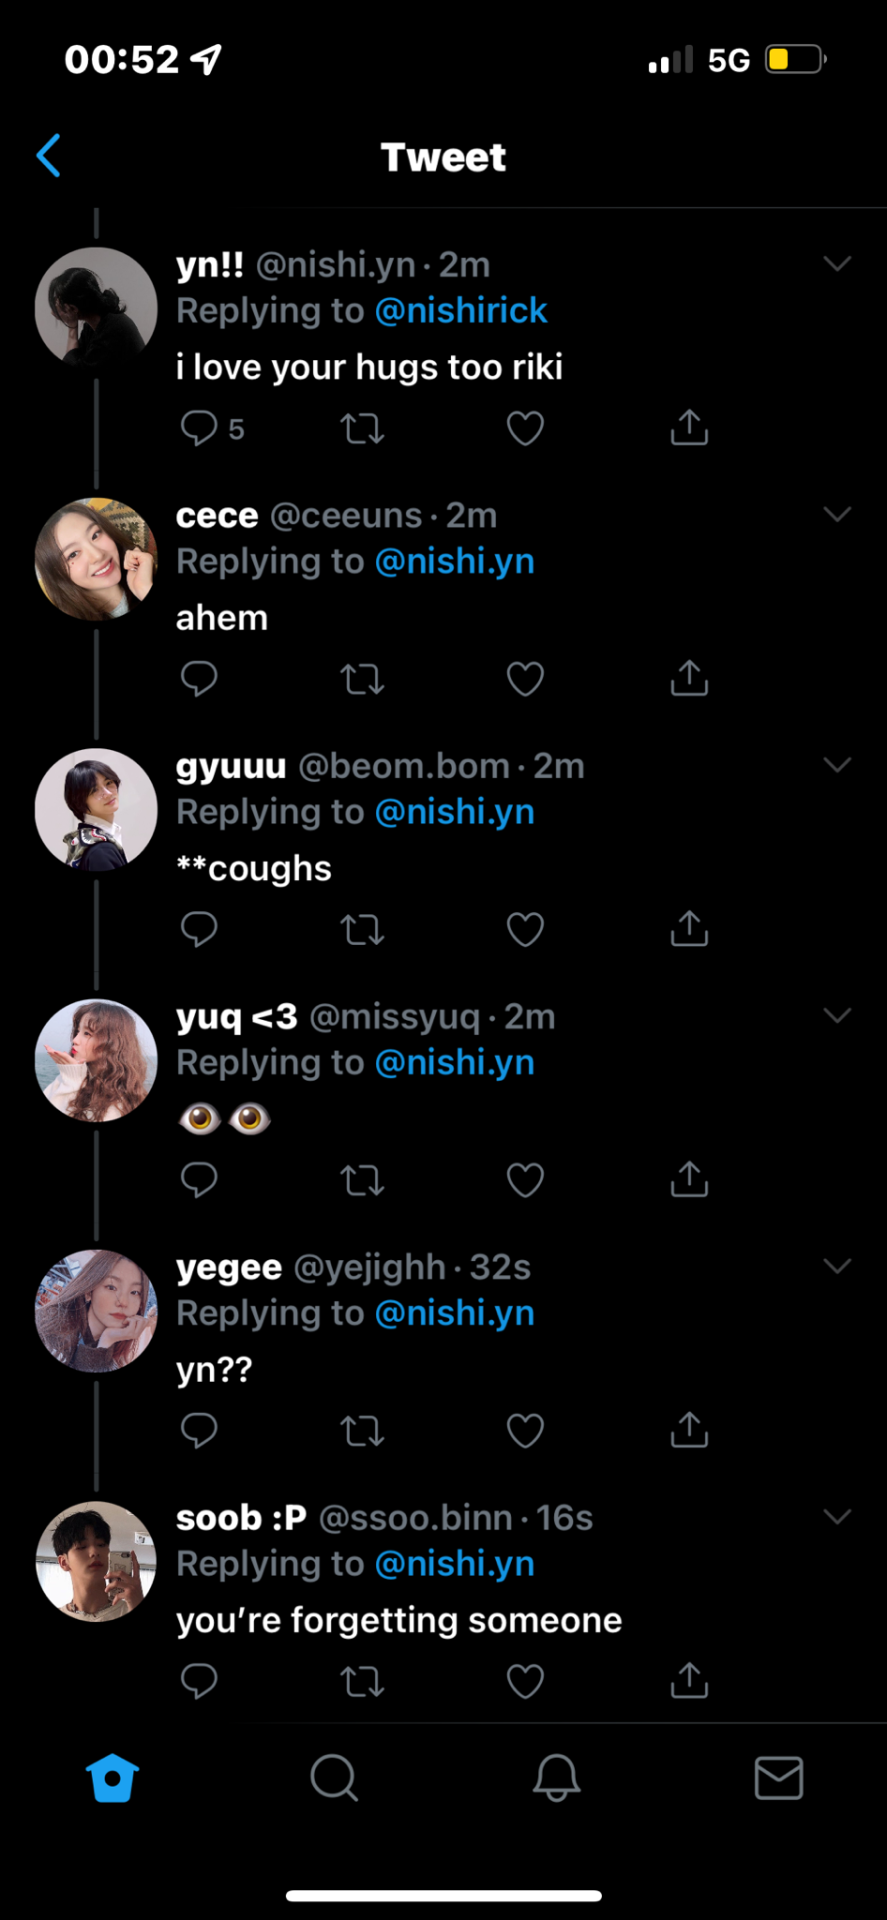
Task: Open options chevron on gyuuu's tweet
Action: coord(837,765)
